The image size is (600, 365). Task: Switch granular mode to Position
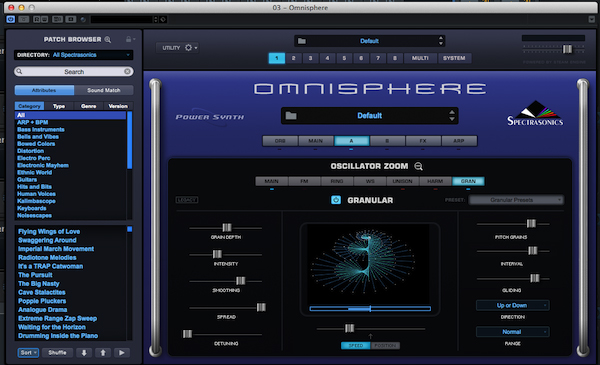click(x=385, y=345)
